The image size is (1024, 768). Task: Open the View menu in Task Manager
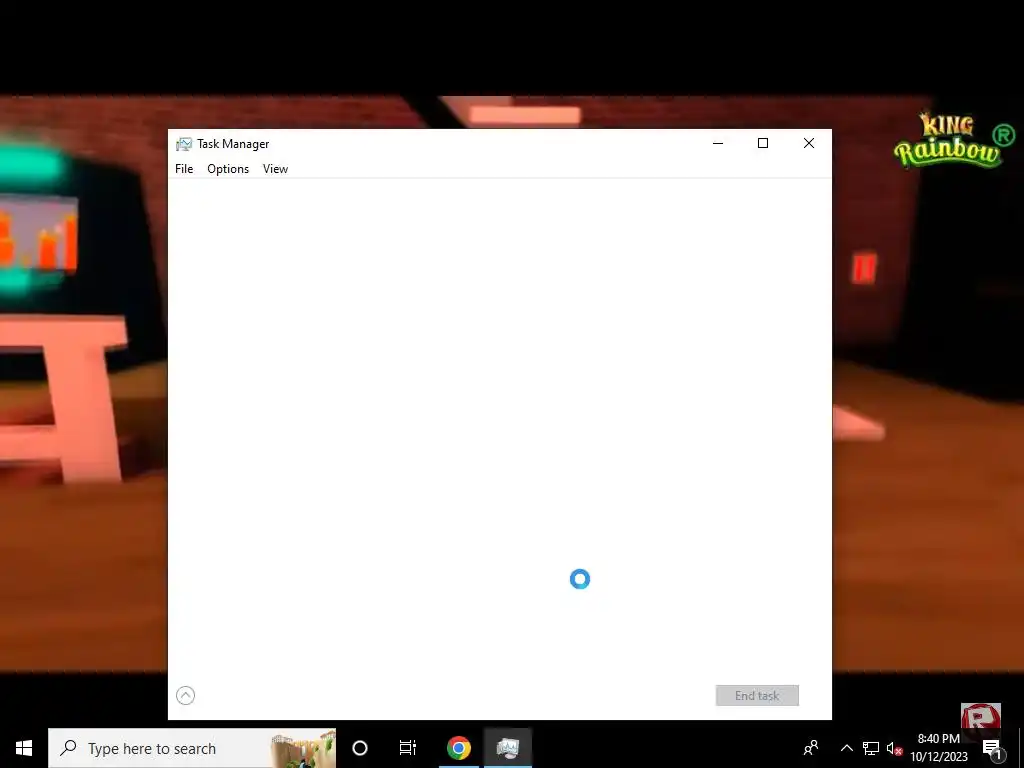(x=275, y=168)
